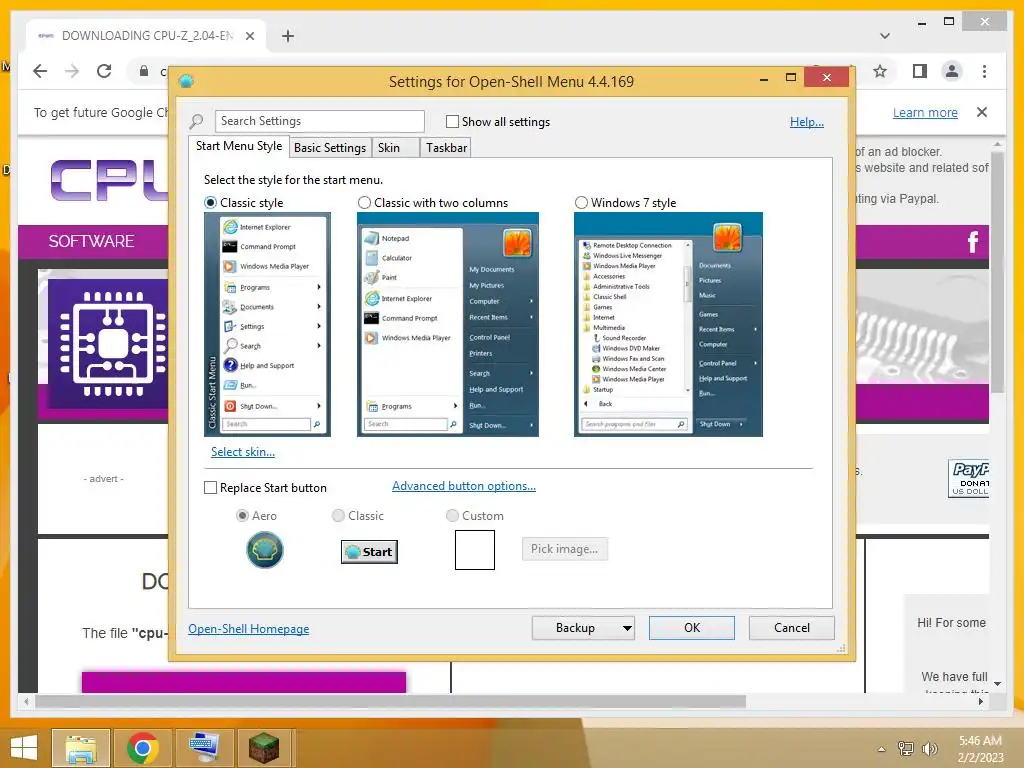
Task: Open Chrome's three-dot menu
Action: 984,71
